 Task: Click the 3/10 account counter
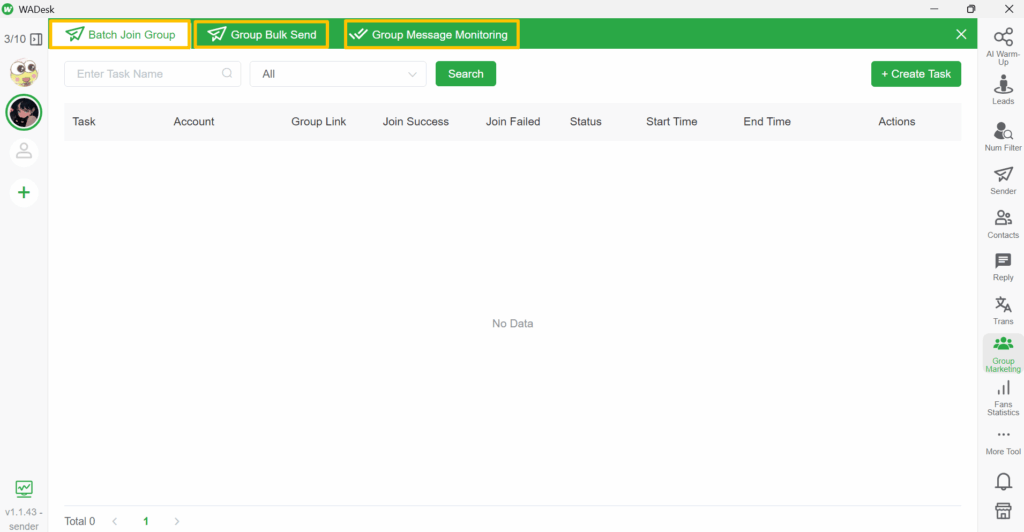[x=15, y=39]
